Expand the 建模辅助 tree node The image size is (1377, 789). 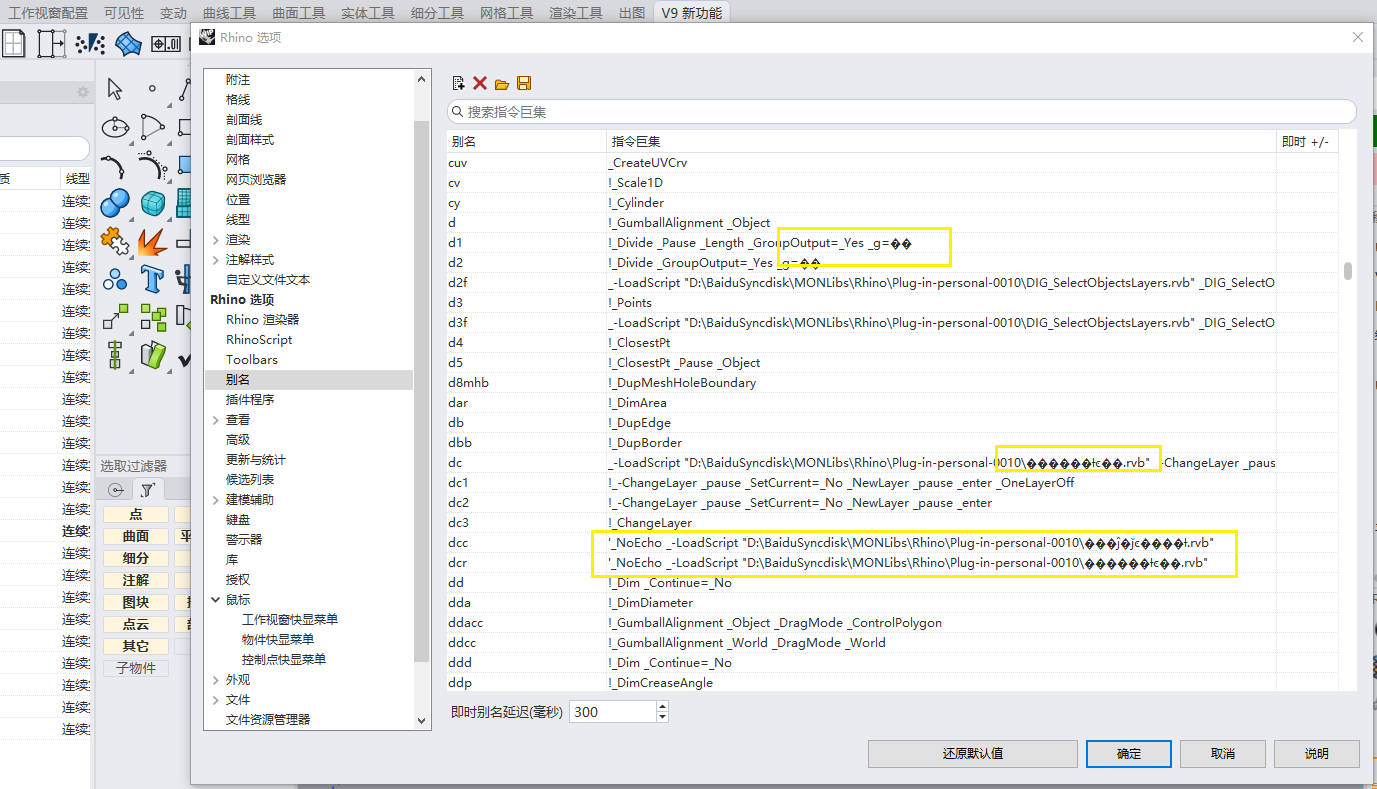click(x=216, y=500)
